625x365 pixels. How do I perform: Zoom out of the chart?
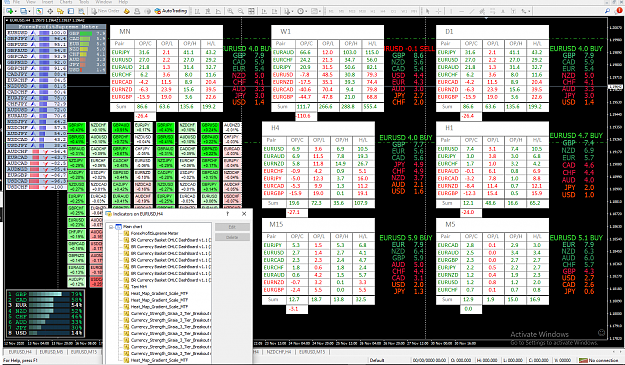(x=241, y=11)
